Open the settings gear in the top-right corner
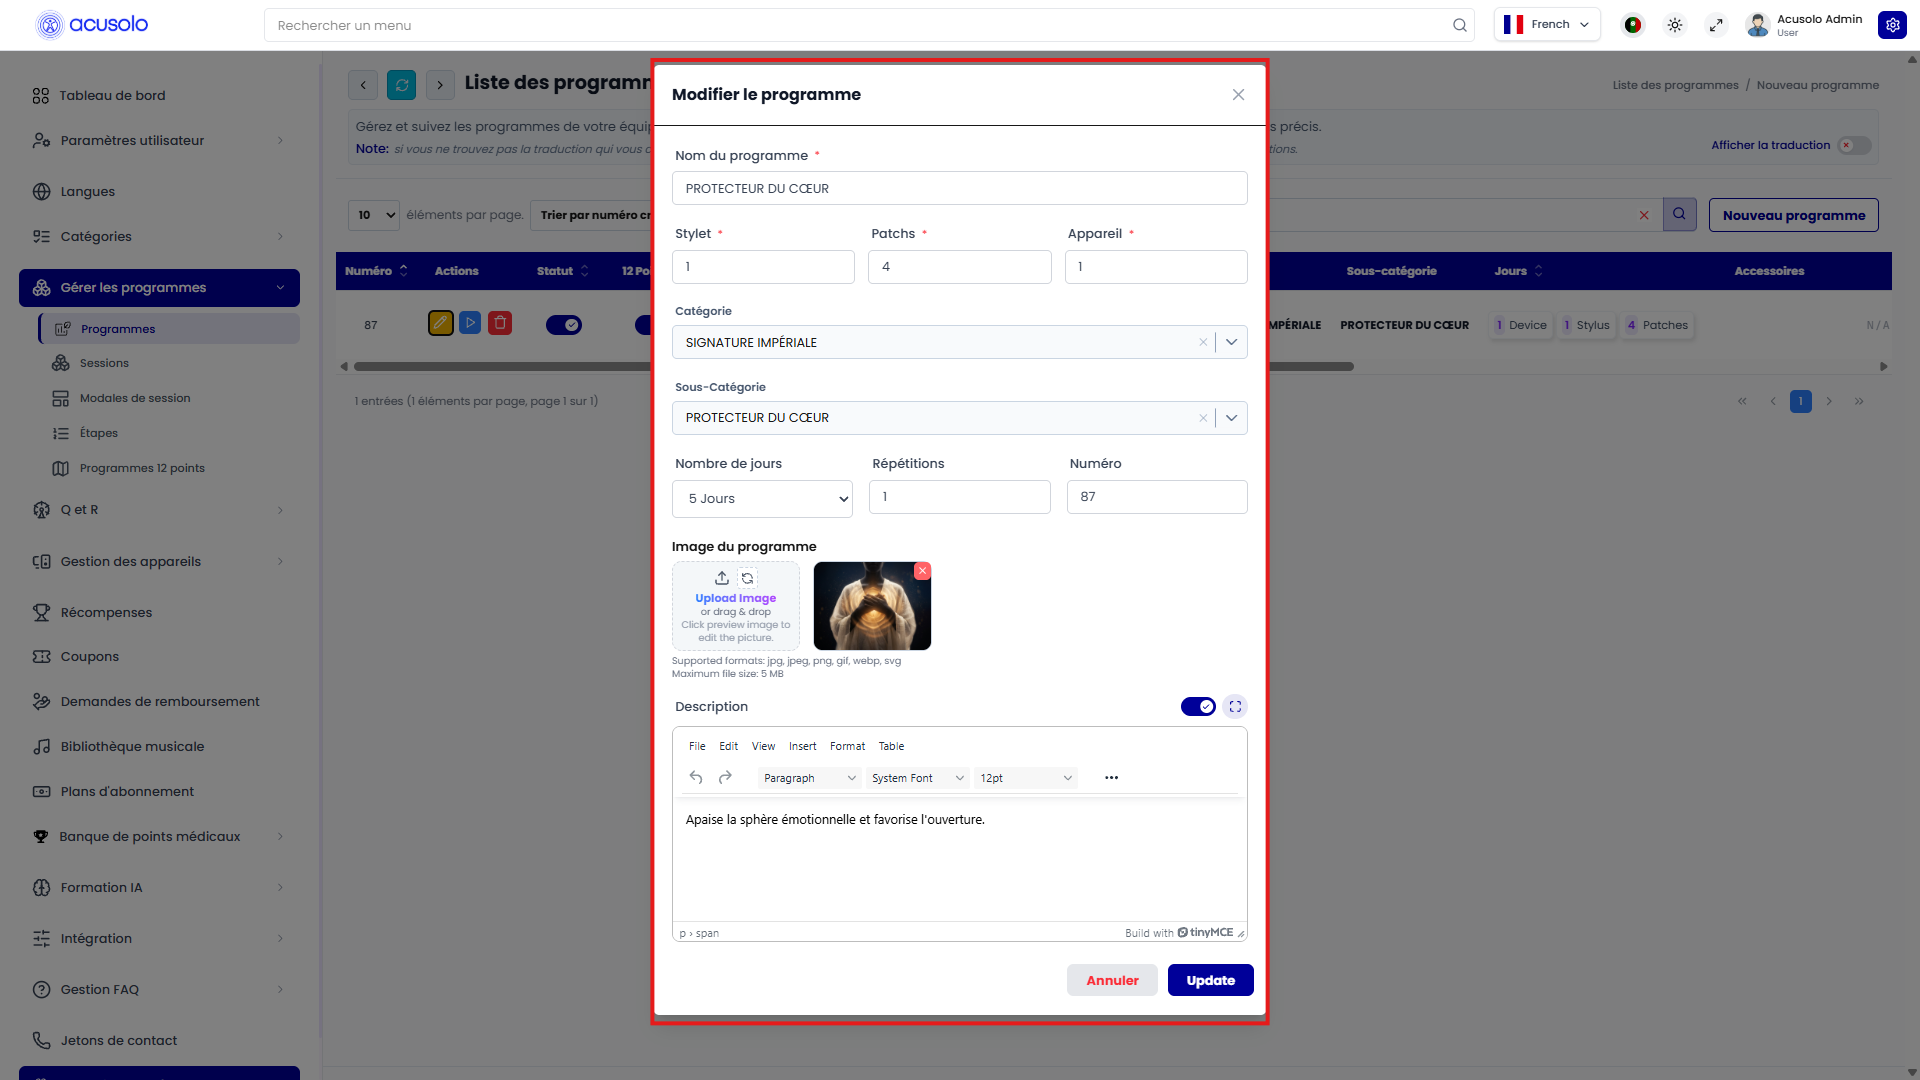The image size is (1920, 1080). click(x=1892, y=25)
